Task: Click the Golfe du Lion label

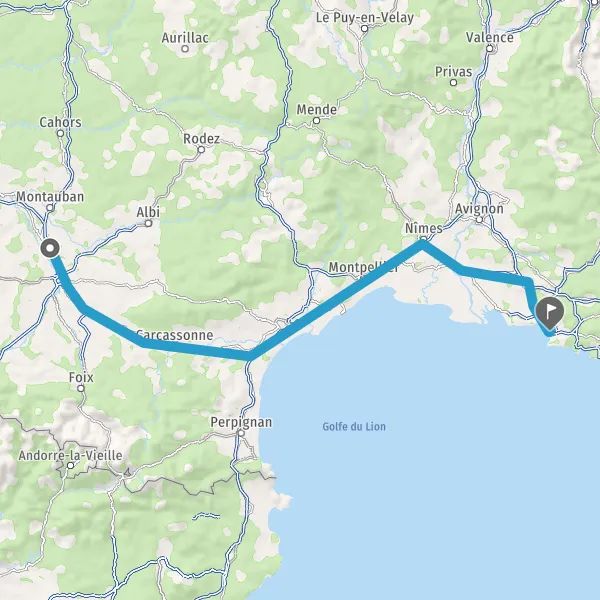Action: click(354, 426)
